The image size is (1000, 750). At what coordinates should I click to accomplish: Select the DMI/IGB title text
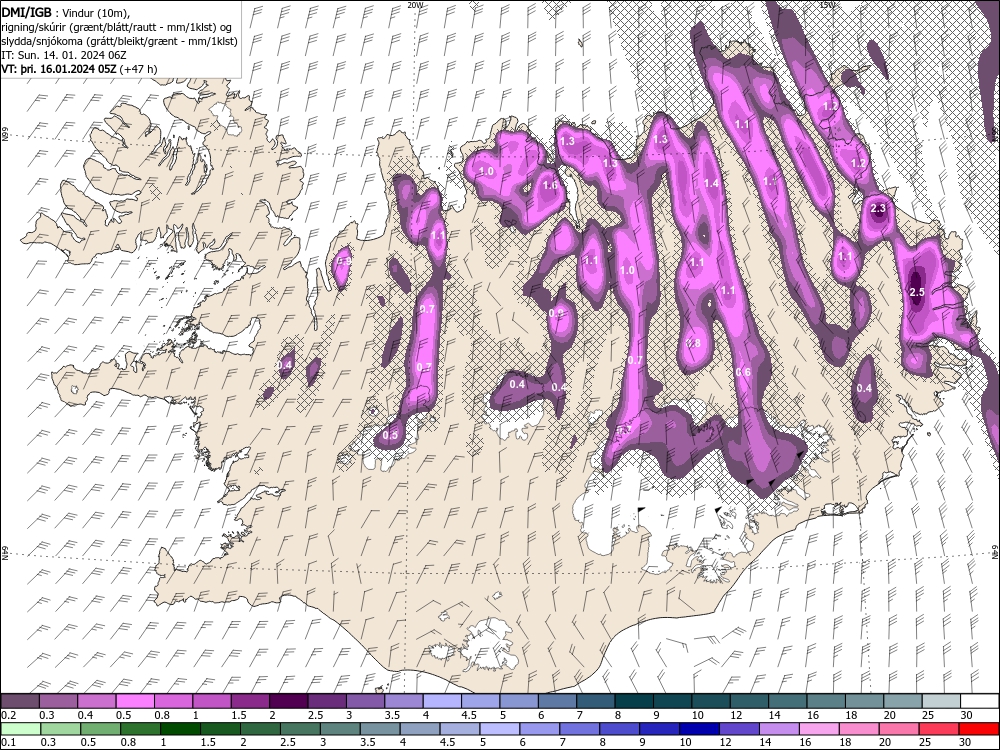pyautogui.click(x=26, y=12)
